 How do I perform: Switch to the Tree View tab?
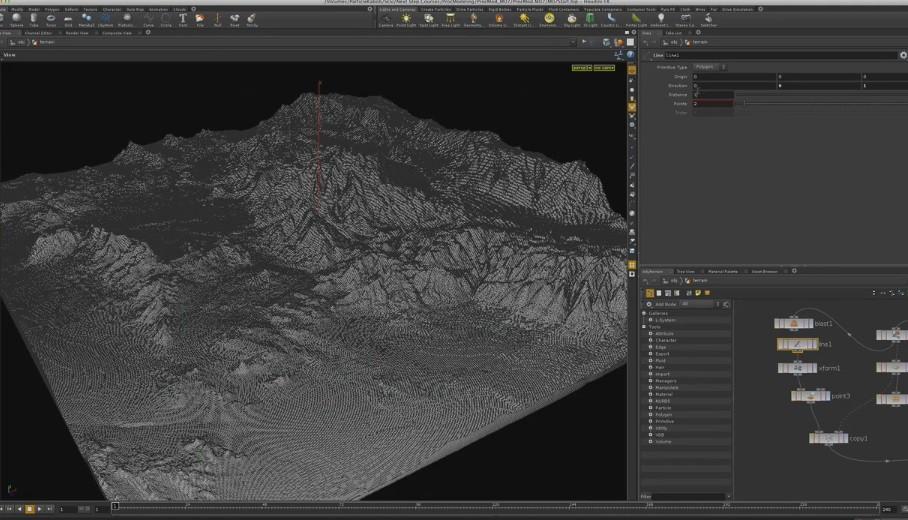coord(686,271)
